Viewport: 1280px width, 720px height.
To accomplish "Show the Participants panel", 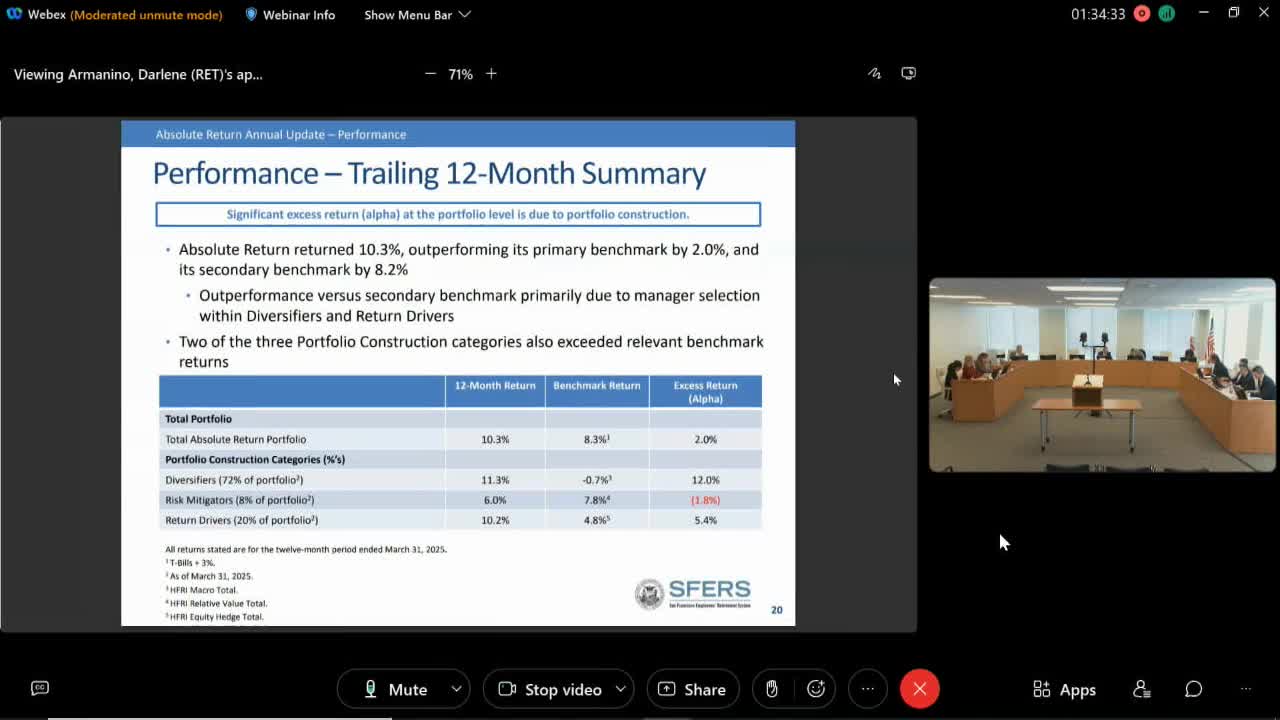I will (x=1141, y=689).
